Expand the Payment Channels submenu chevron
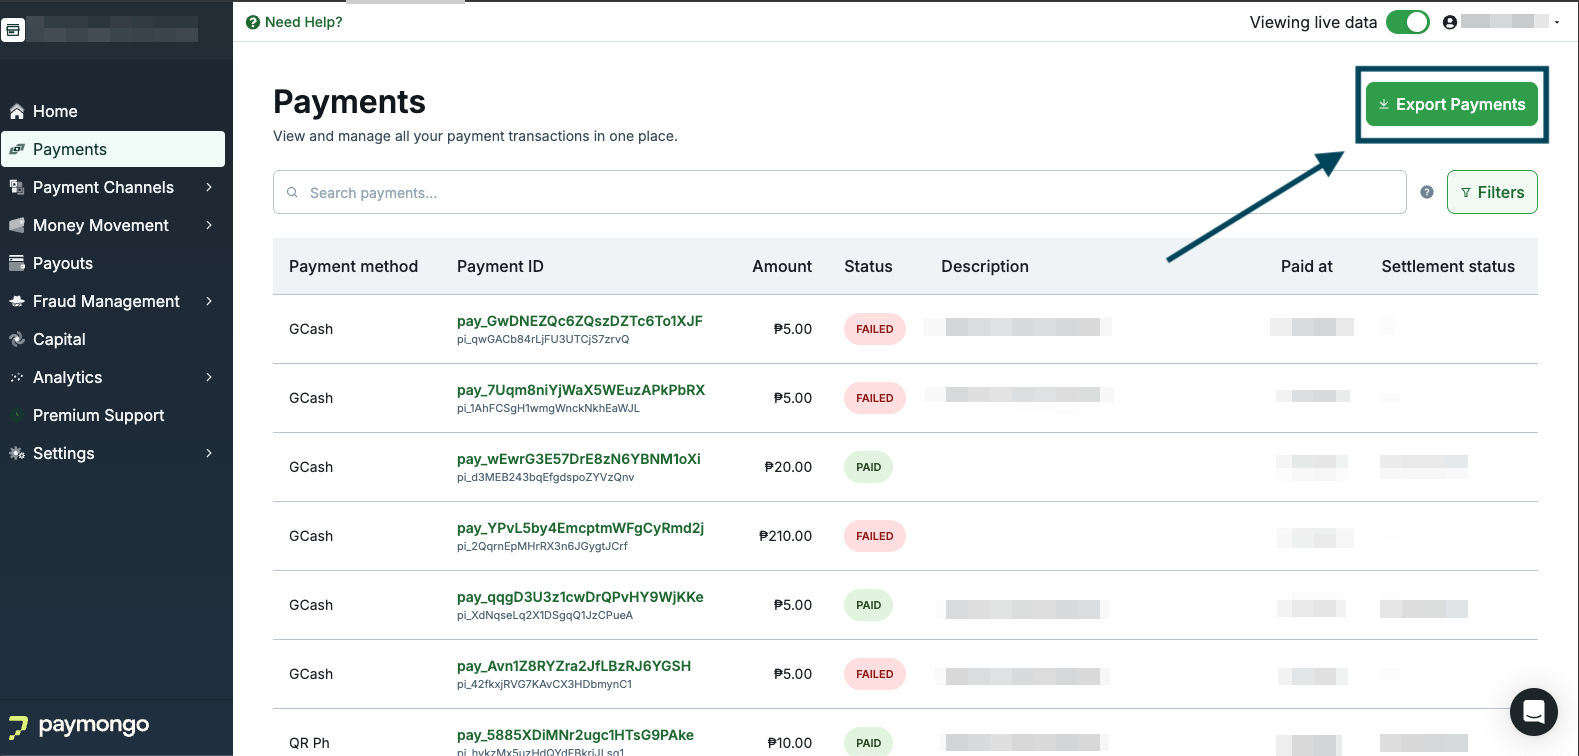 (x=209, y=187)
